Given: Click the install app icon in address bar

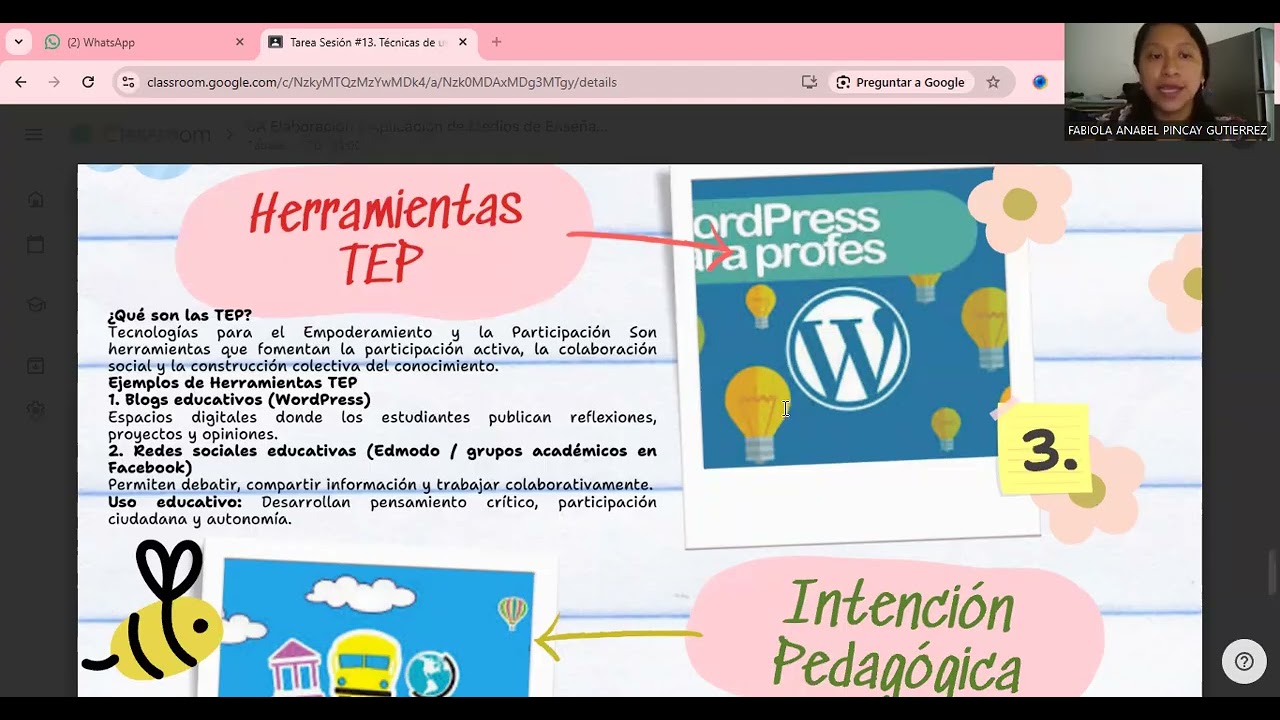Looking at the screenshot, I should coord(809,82).
